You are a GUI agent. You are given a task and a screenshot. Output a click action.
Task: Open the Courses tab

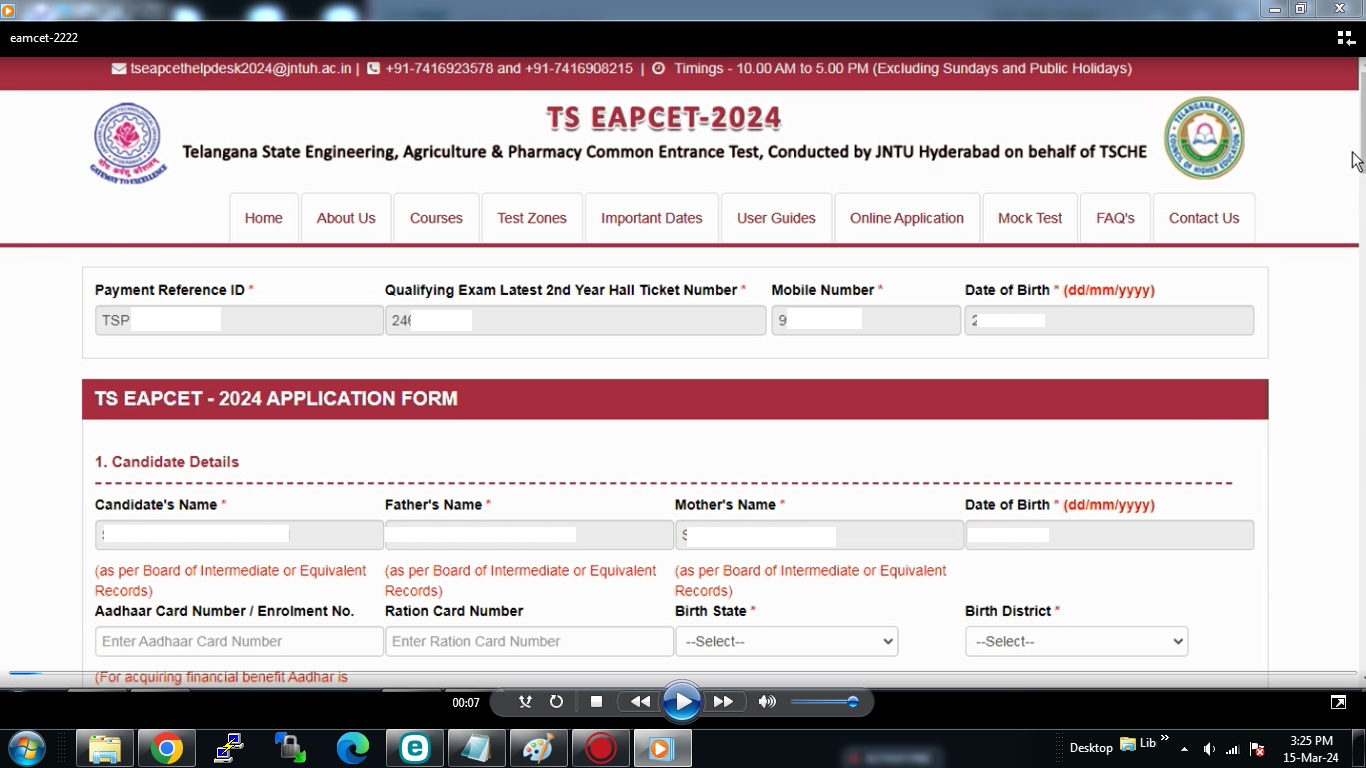coord(436,218)
